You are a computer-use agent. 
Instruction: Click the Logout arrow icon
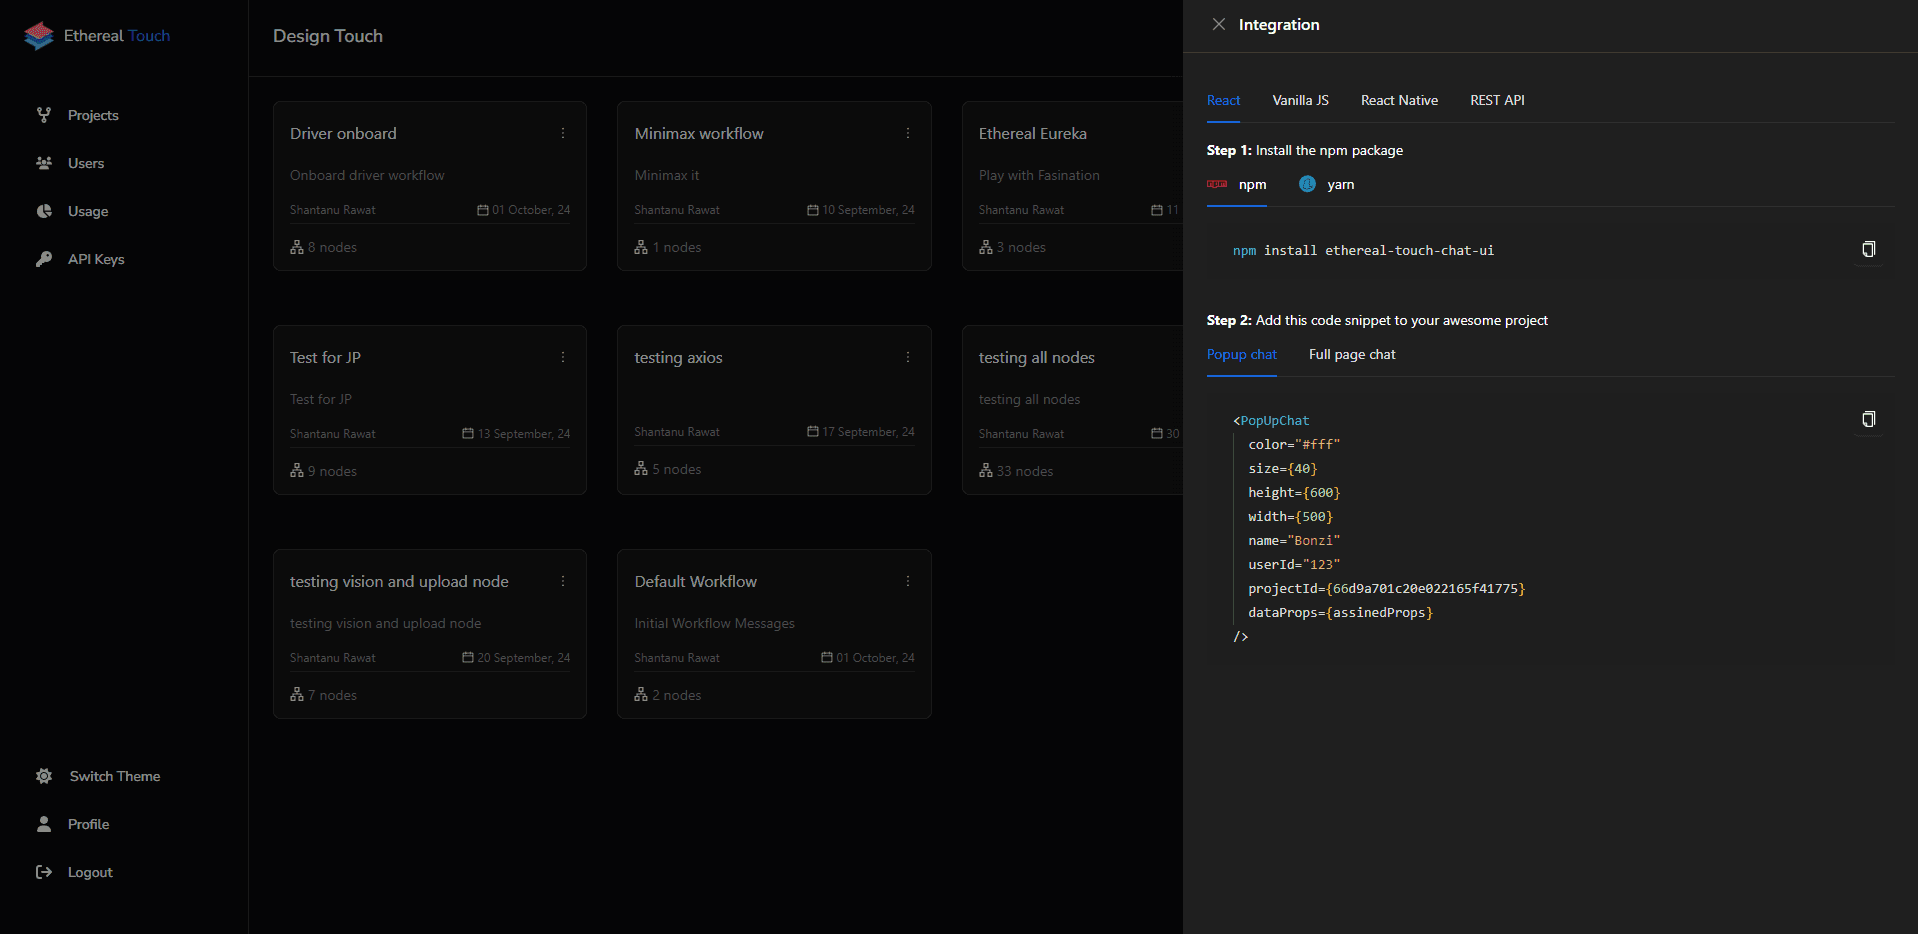point(44,872)
